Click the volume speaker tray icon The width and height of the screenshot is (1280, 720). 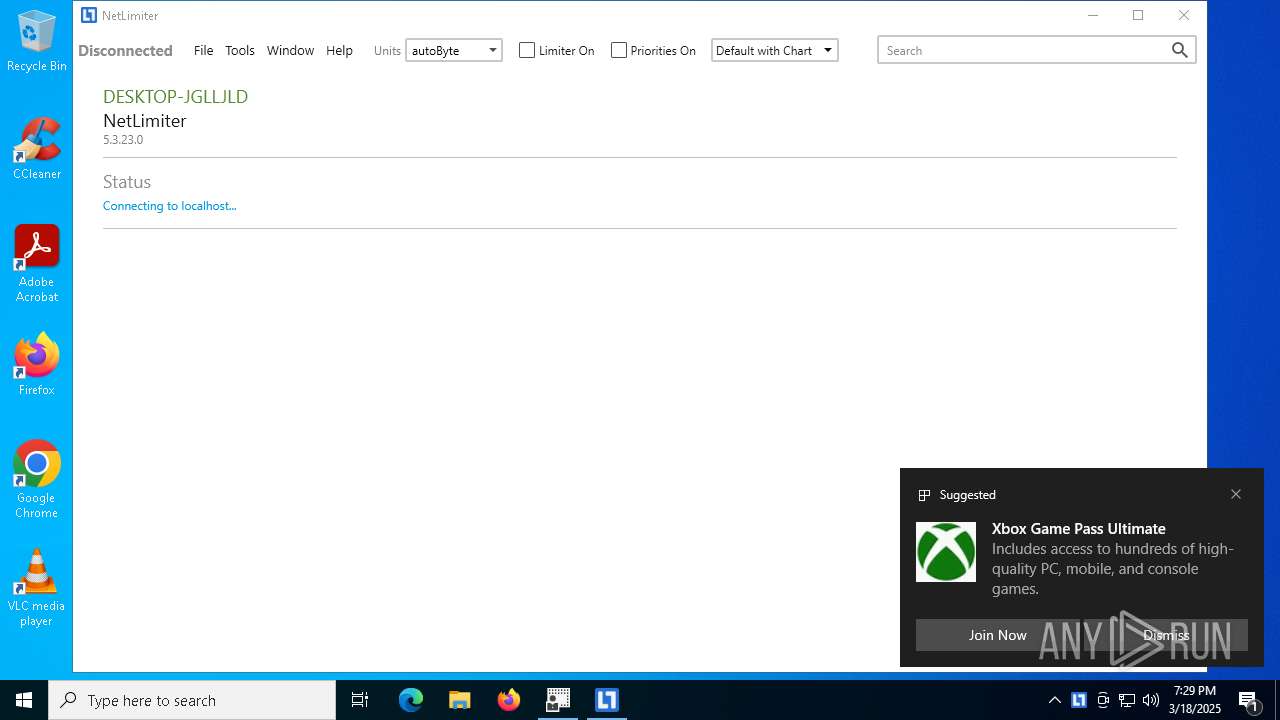(x=1151, y=700)
